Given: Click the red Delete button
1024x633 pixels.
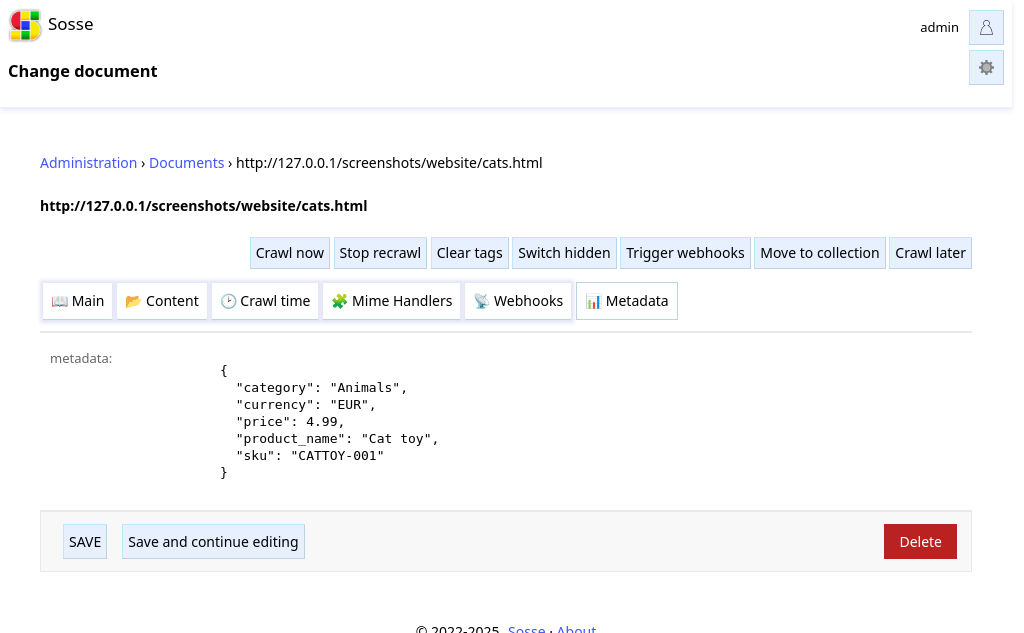Looking at the screenshot, I should click(x=920, y=542).
